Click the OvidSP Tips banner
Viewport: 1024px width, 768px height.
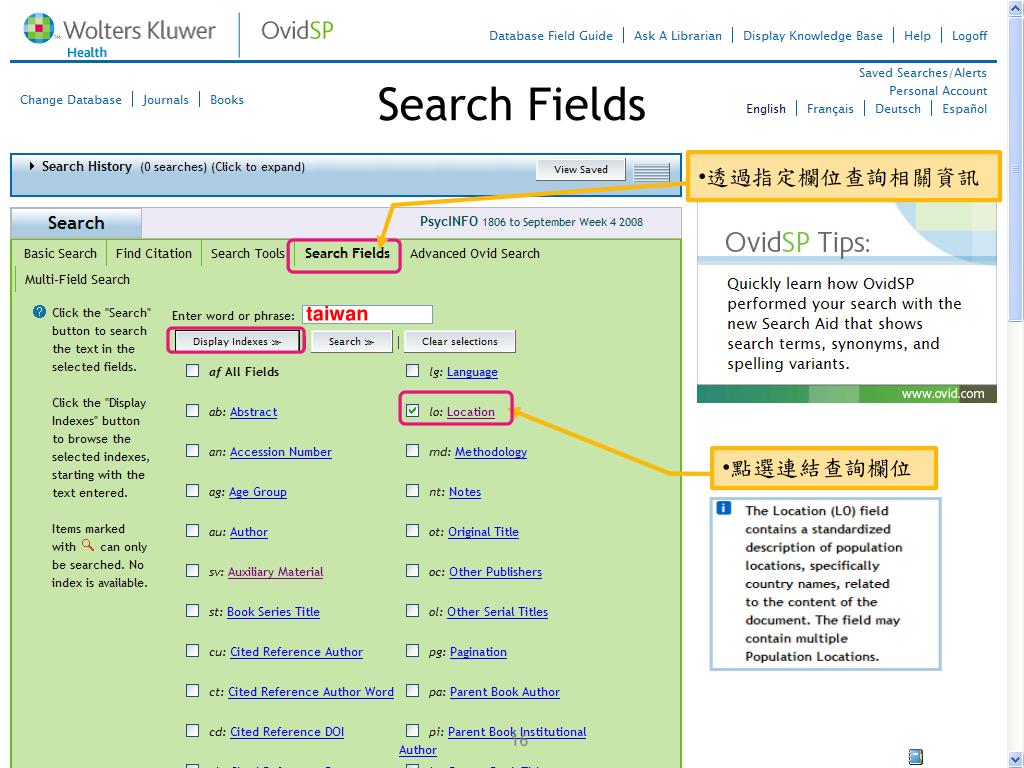(x=846, y=302)
